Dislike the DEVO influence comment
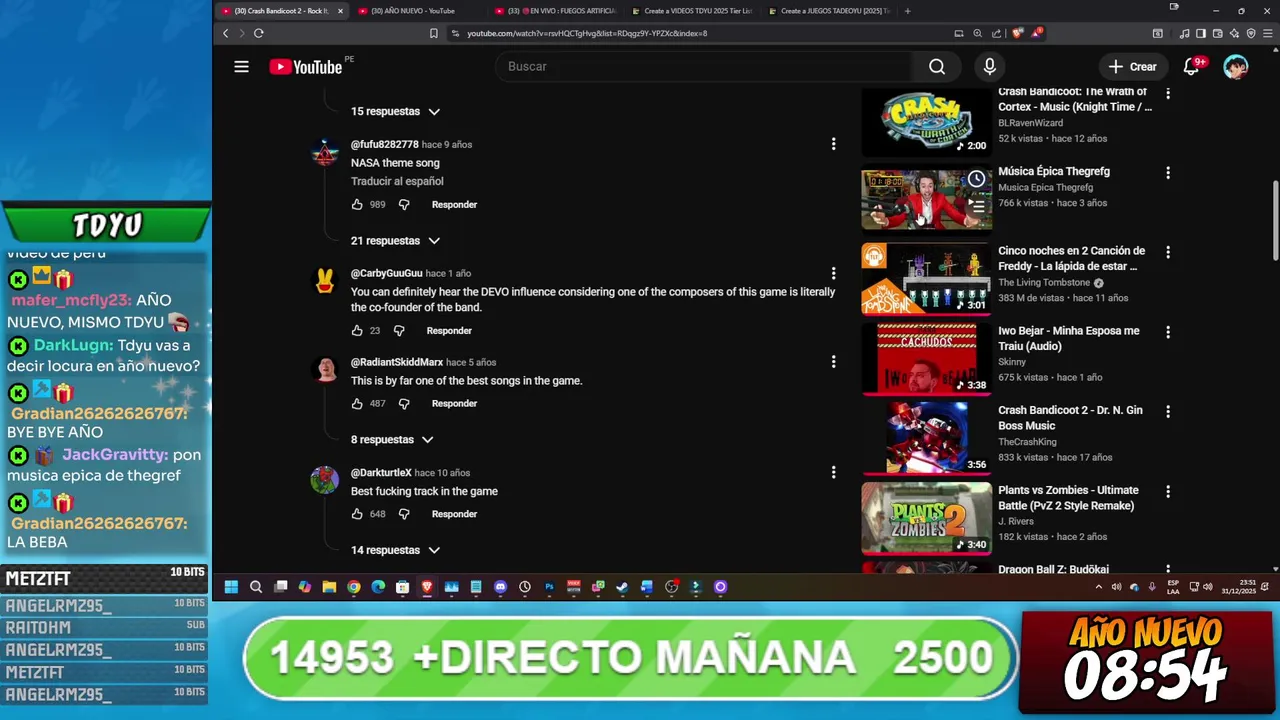Image resolution: width=1280 pixels, height=720 pixels. pos(399,330)
